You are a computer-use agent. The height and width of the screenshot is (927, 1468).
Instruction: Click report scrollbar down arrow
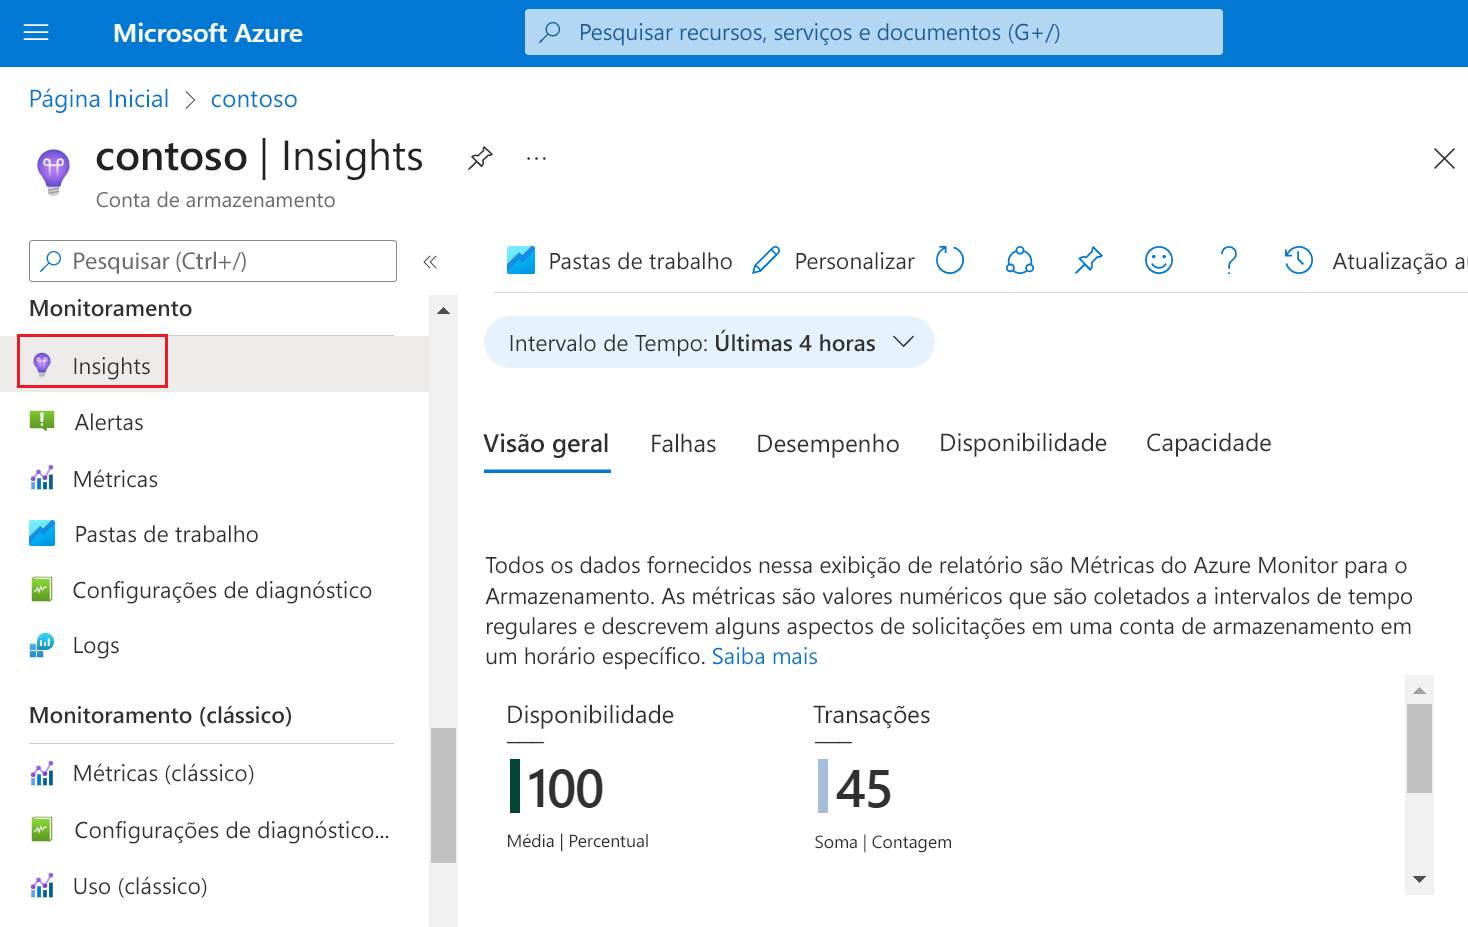tap(1419, 880)
